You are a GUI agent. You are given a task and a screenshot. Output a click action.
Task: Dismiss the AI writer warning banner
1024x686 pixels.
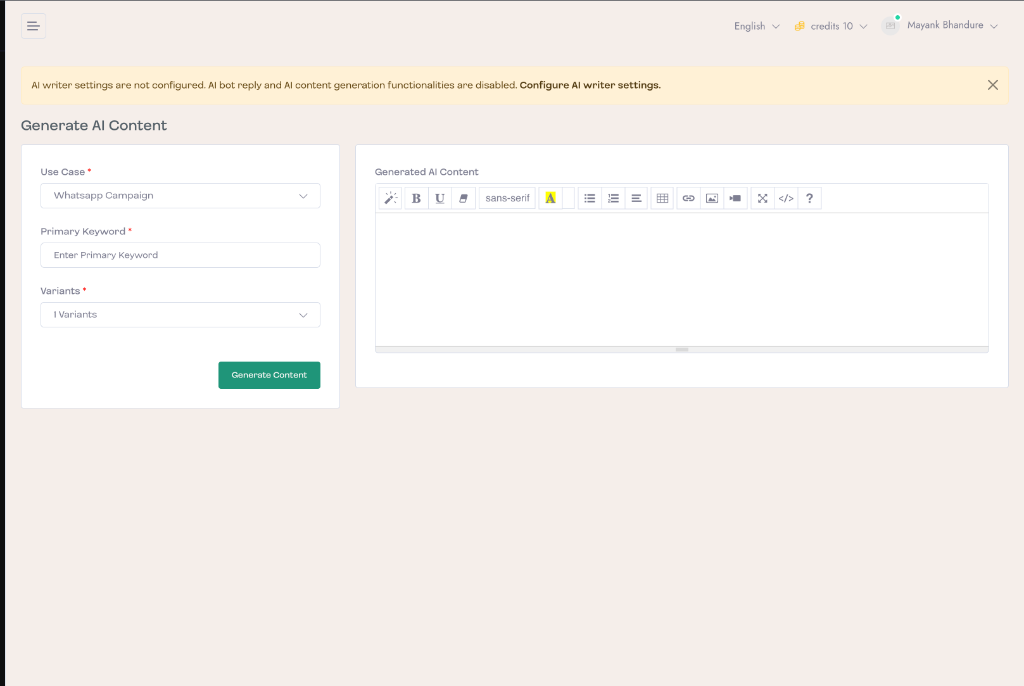pos(993,85)
